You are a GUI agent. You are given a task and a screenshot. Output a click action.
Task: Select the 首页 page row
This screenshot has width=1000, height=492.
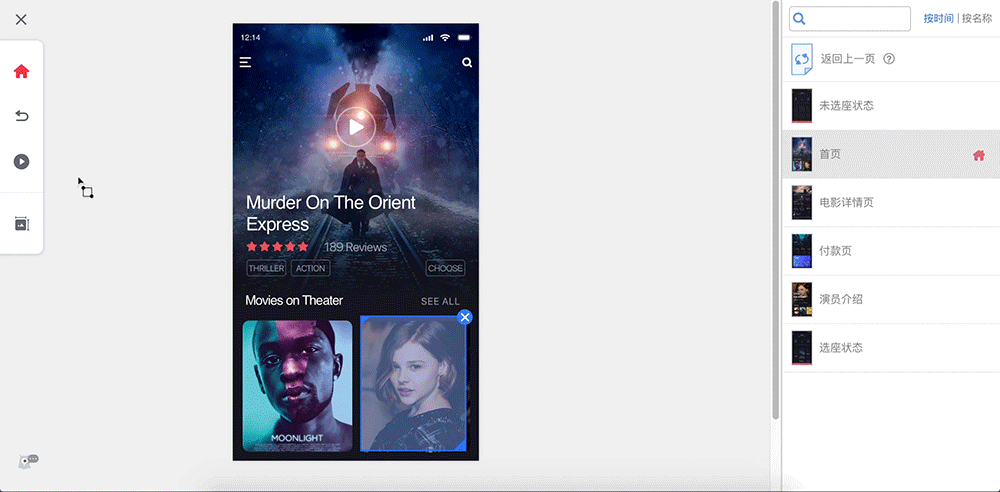(891, 154)
